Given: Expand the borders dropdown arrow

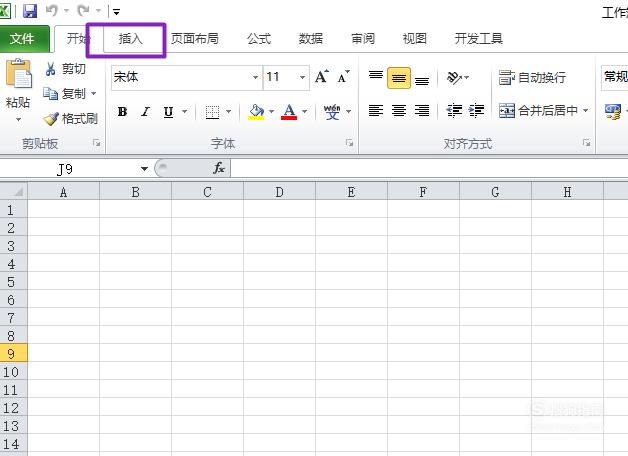Looking at the screenshot, I should pyautogui.click(x=229, y=111).
